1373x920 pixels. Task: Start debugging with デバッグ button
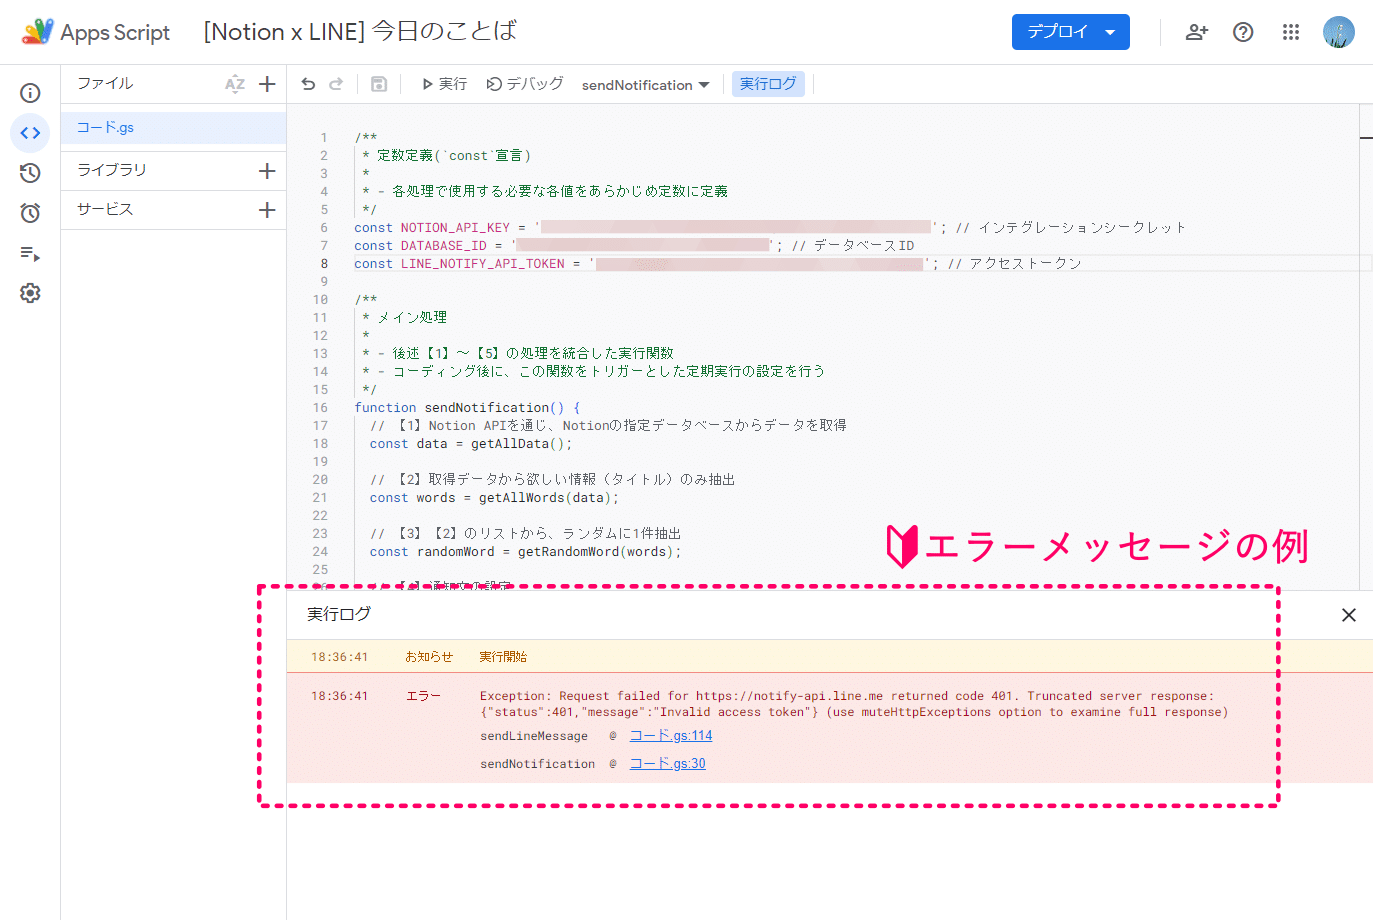[x=525, y=84]
